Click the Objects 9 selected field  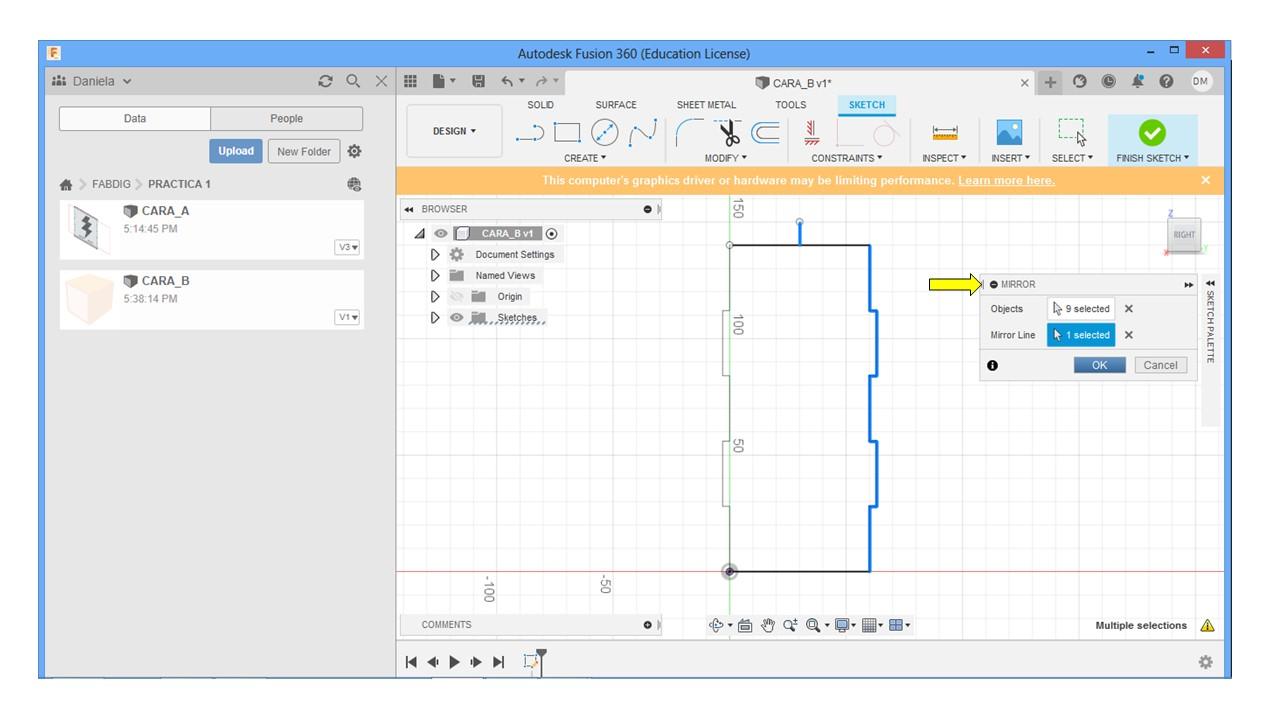tap(1081, 309)
